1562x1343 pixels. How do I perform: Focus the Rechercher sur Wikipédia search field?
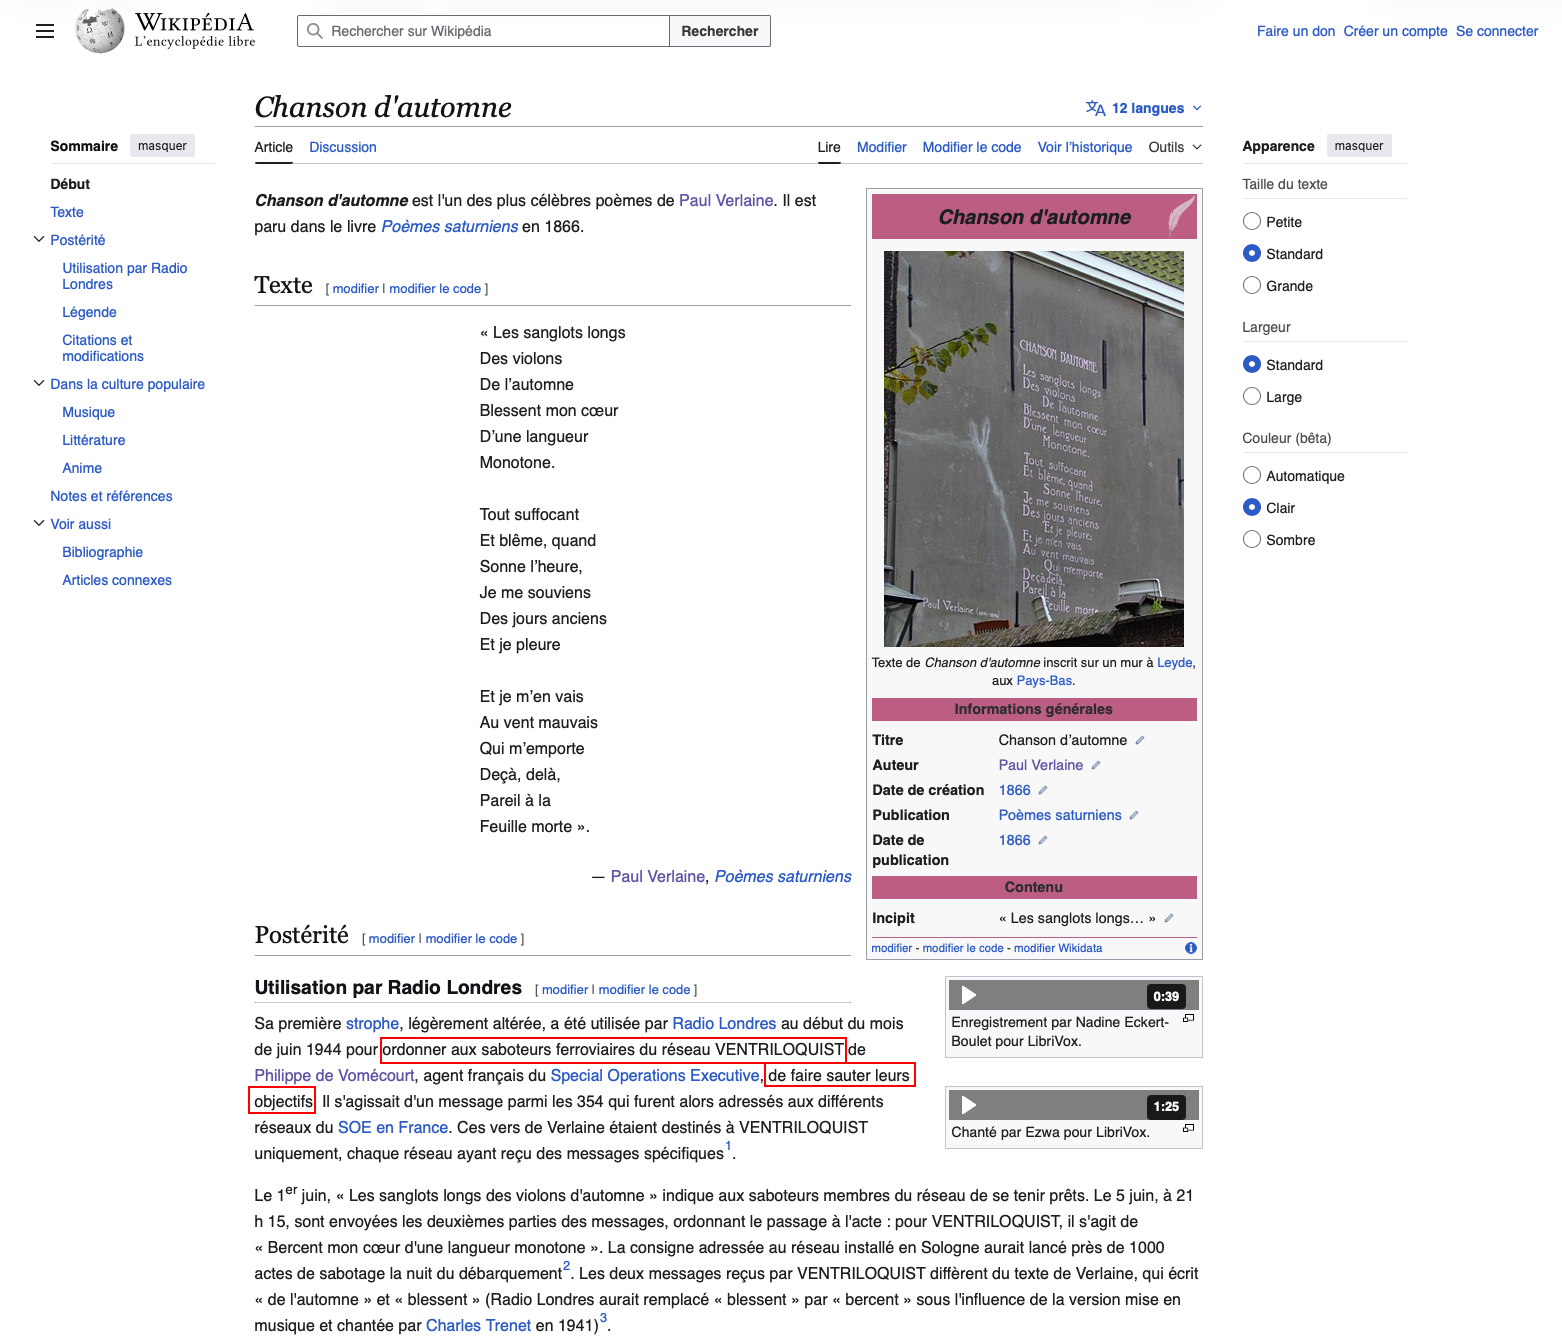[x=483, y=31]
